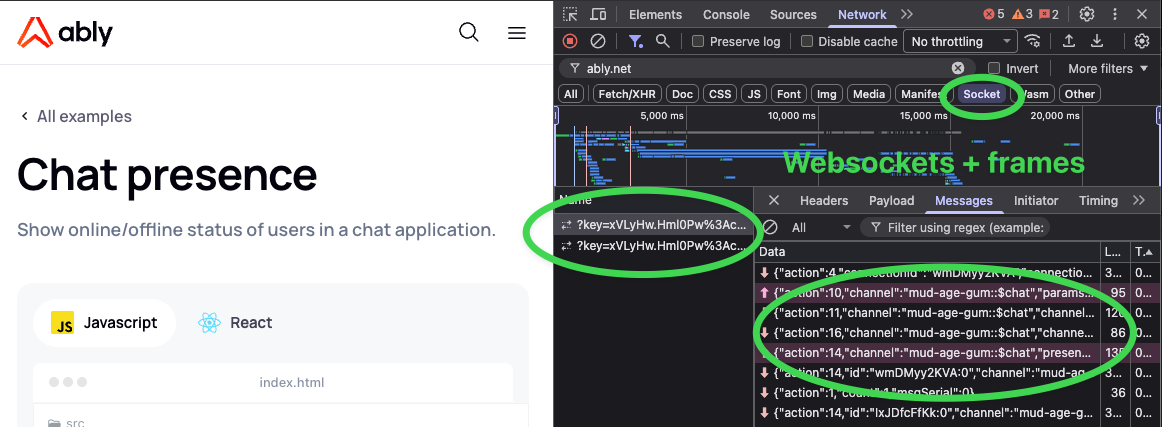Import a HAR file
1162x427 pixels.
click(1069, 42)
